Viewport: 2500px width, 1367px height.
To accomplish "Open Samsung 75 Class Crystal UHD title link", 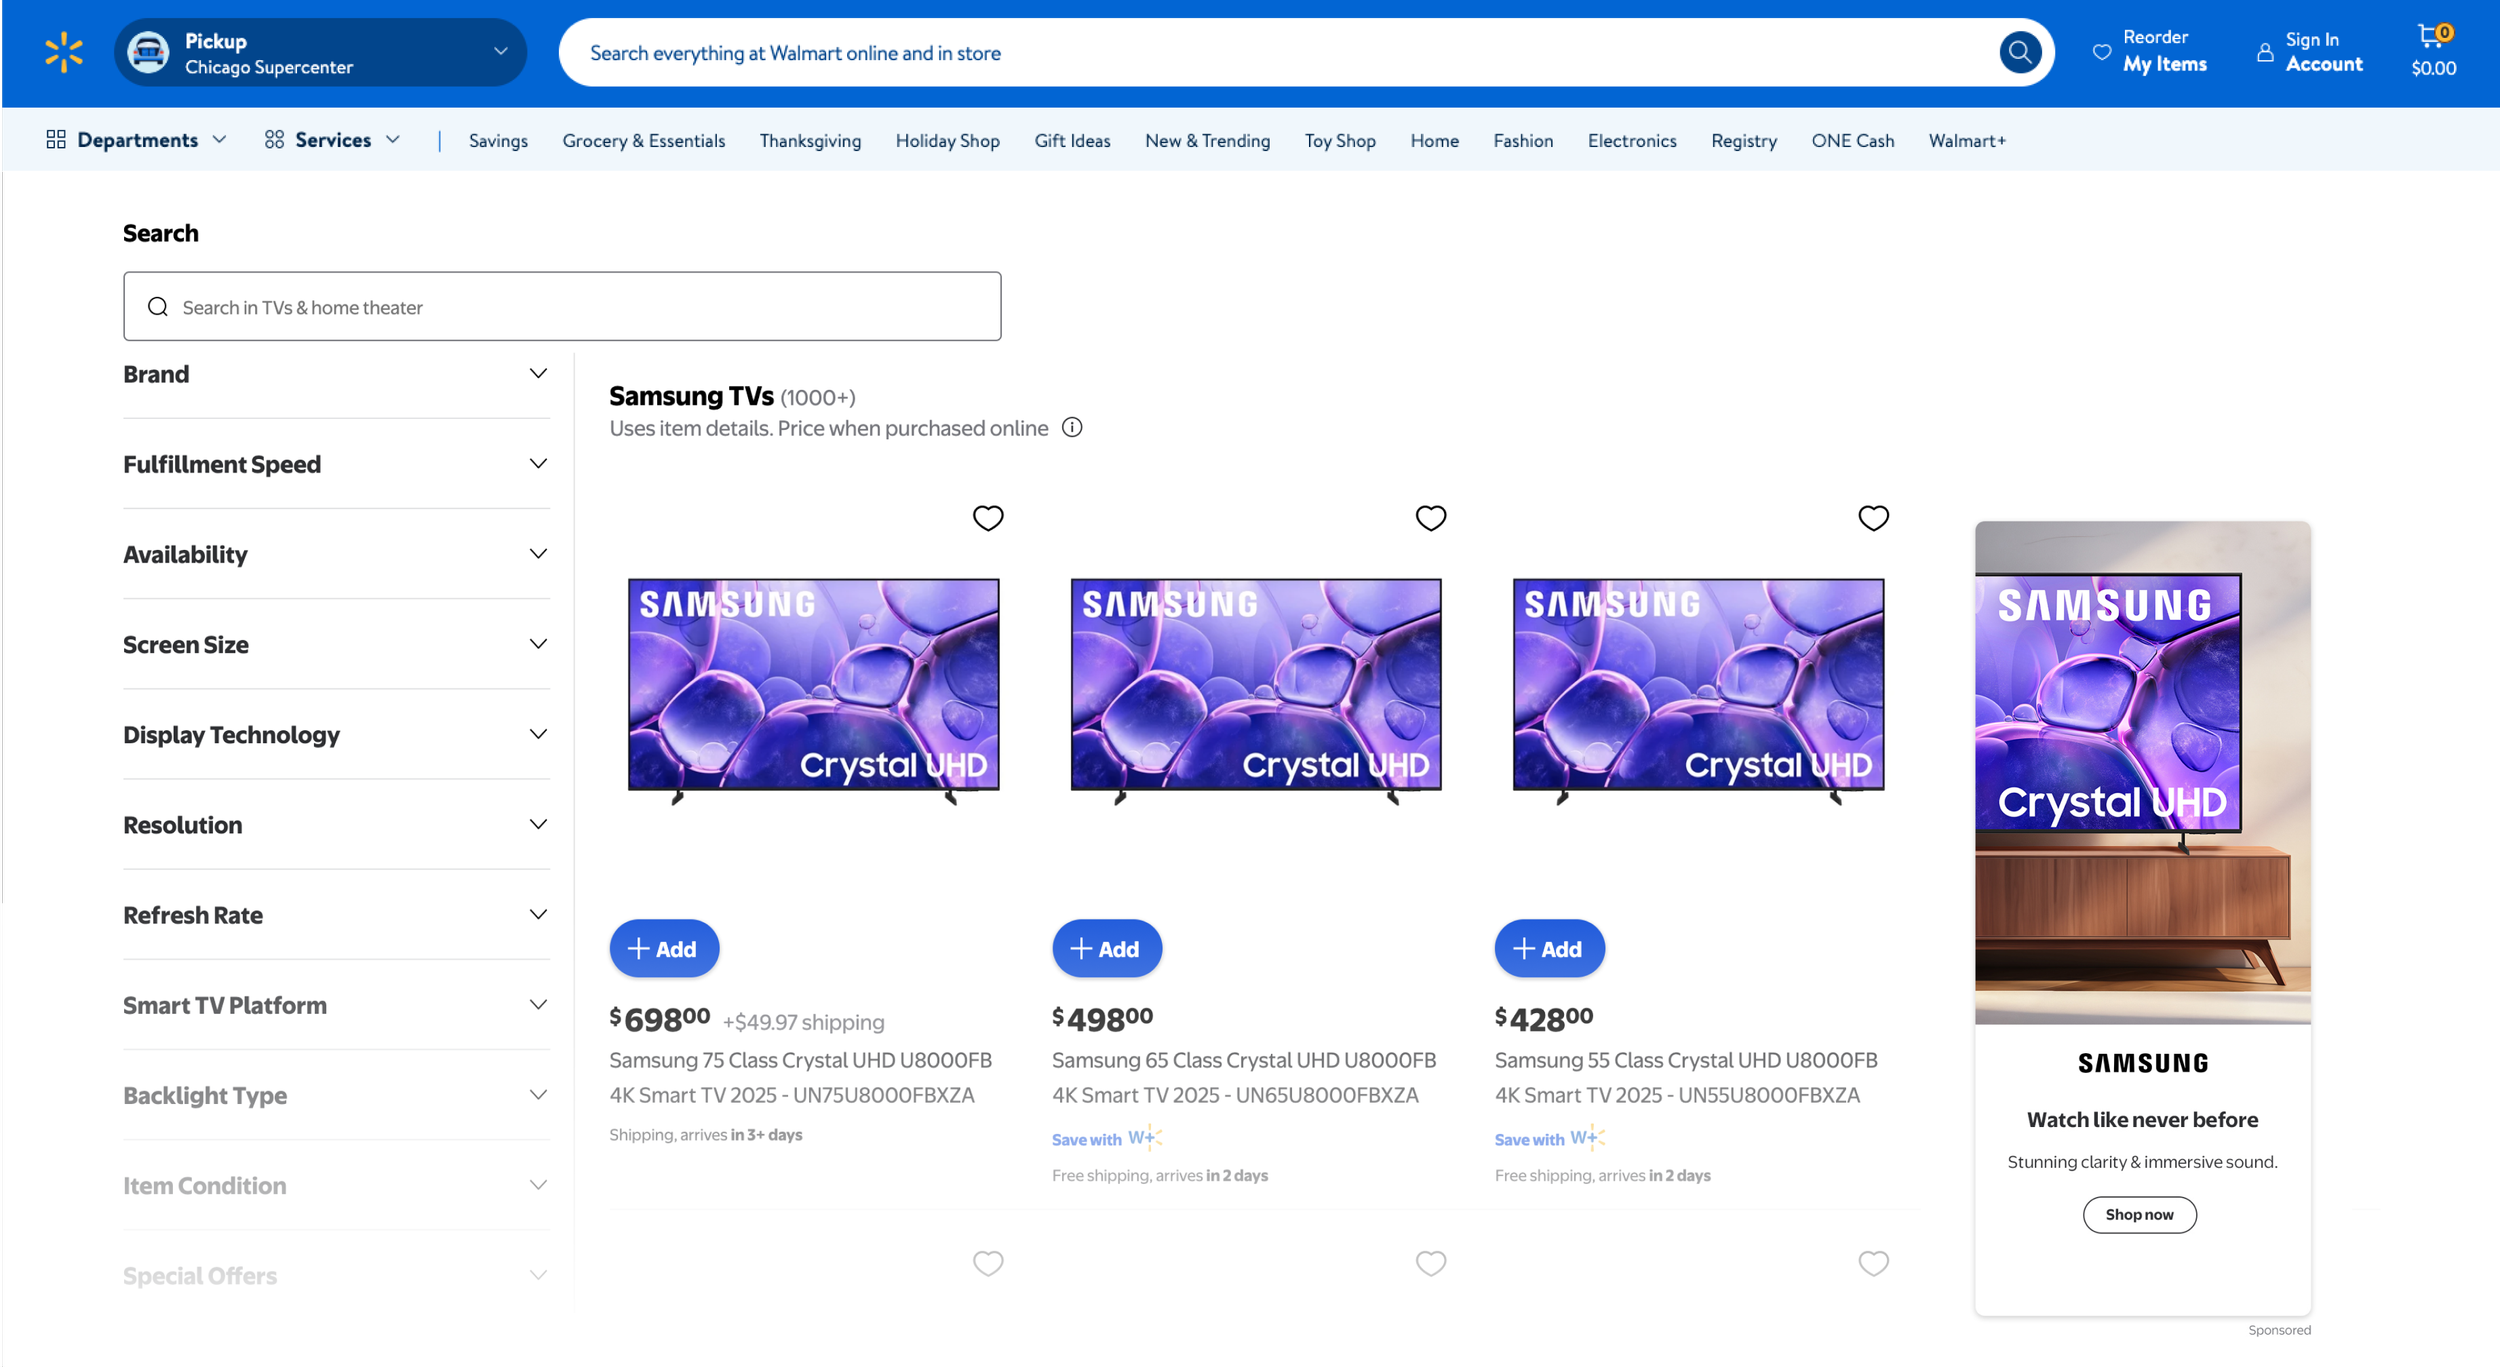I will (x=801, y=1077).
